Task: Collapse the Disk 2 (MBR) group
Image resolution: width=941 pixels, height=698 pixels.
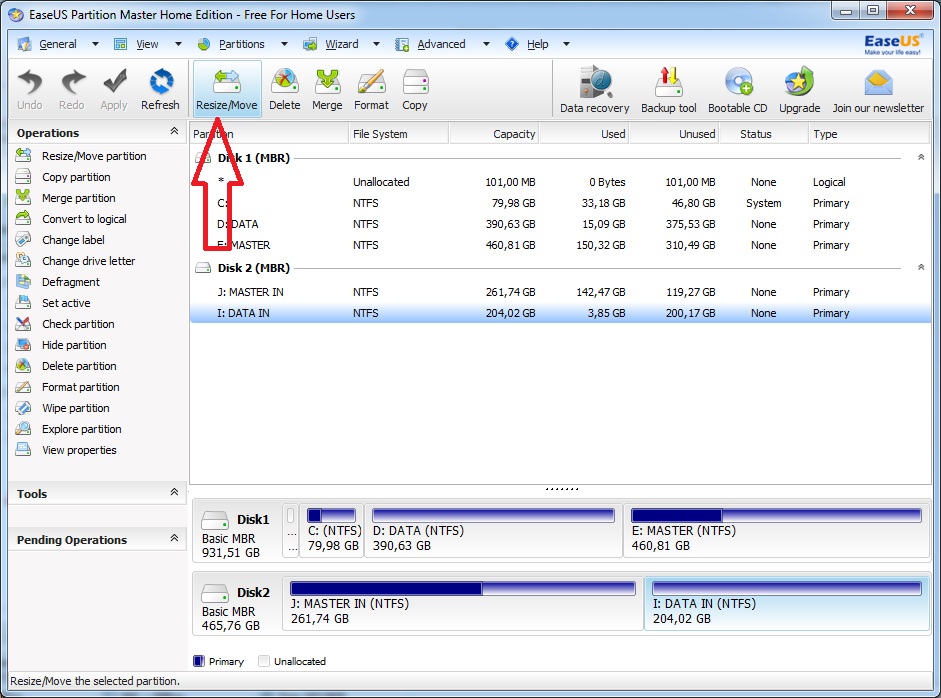Action: [x=921, y=267]
